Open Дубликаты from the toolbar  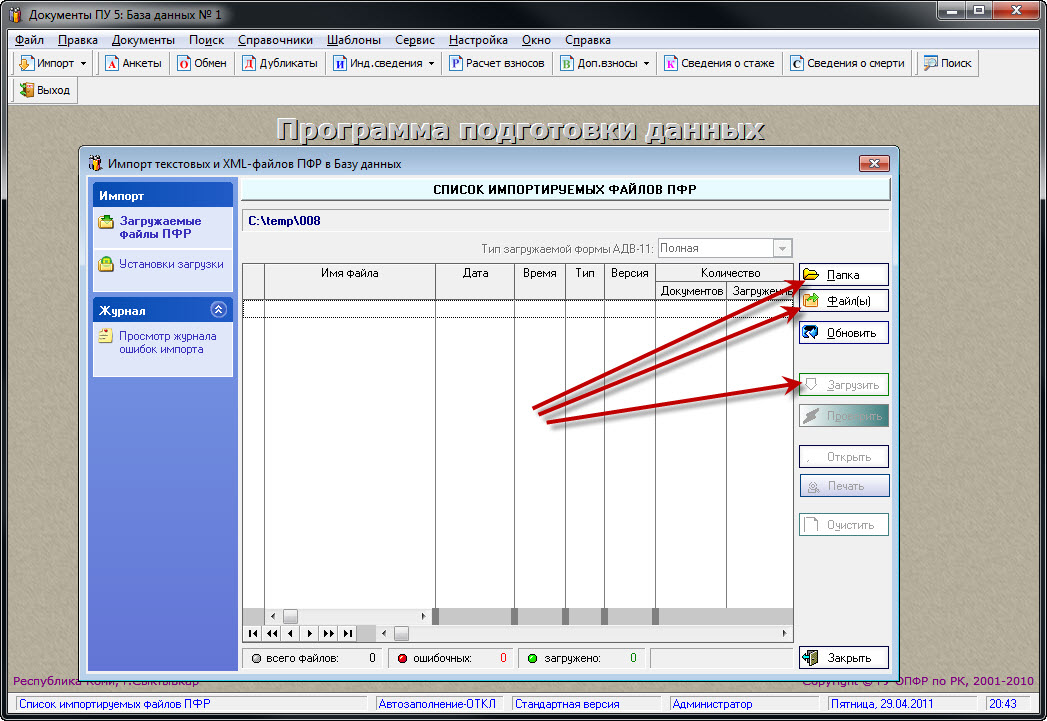click(x=279, y=63)
